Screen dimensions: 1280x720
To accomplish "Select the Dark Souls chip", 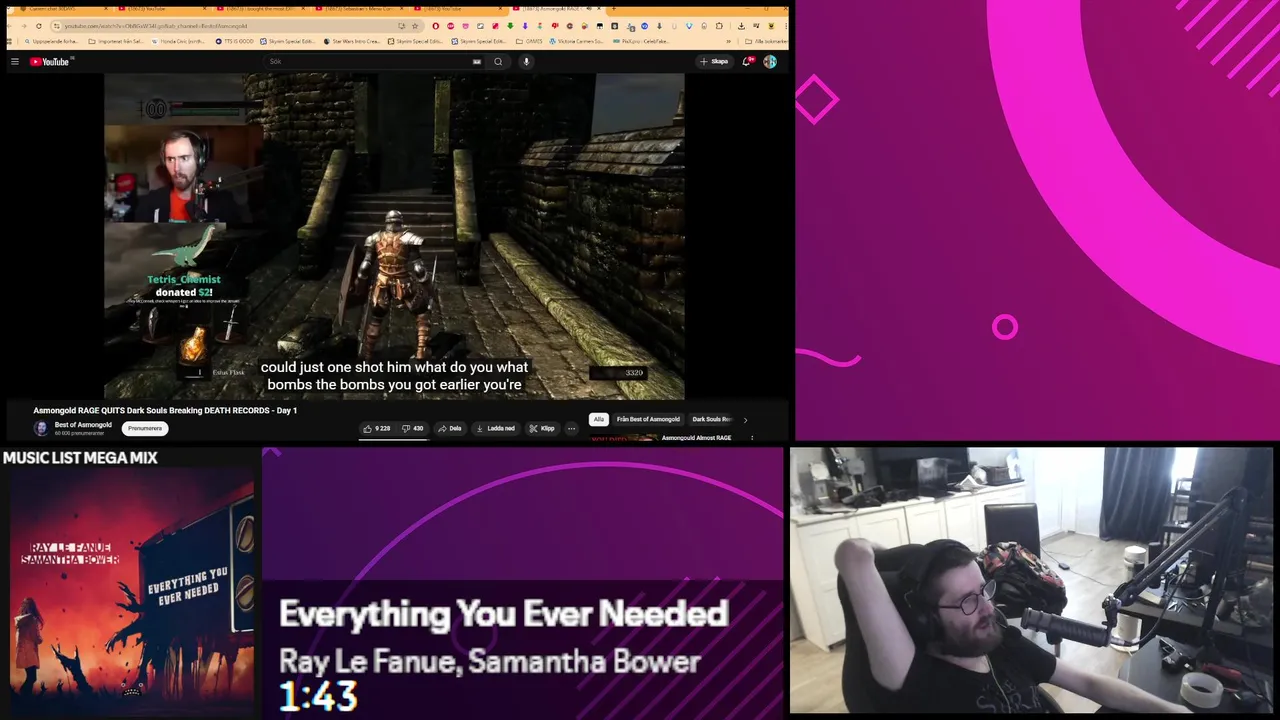I will tap(712, 419).
